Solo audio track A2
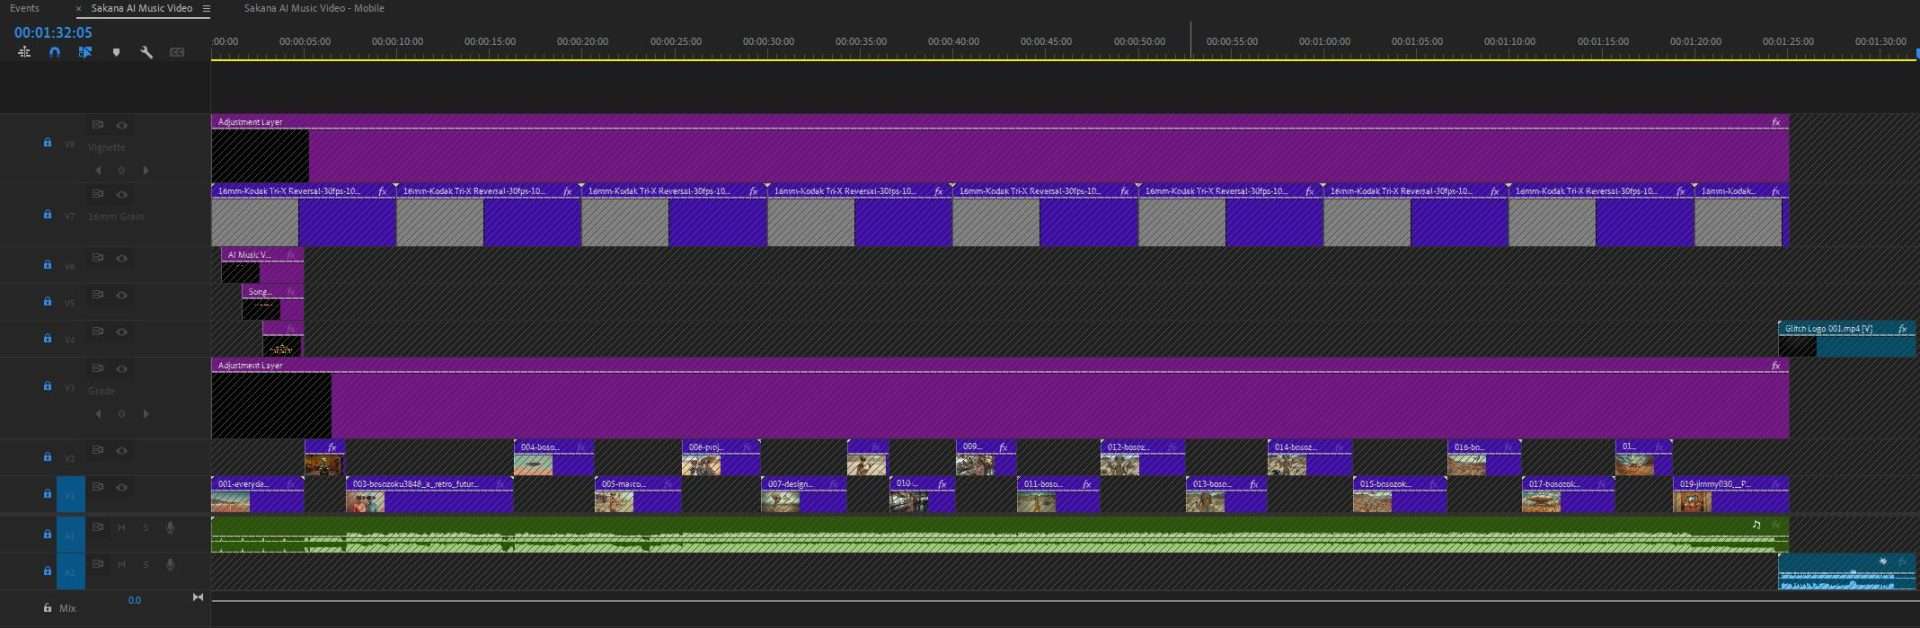The image size is (1920, 628). 146,564
